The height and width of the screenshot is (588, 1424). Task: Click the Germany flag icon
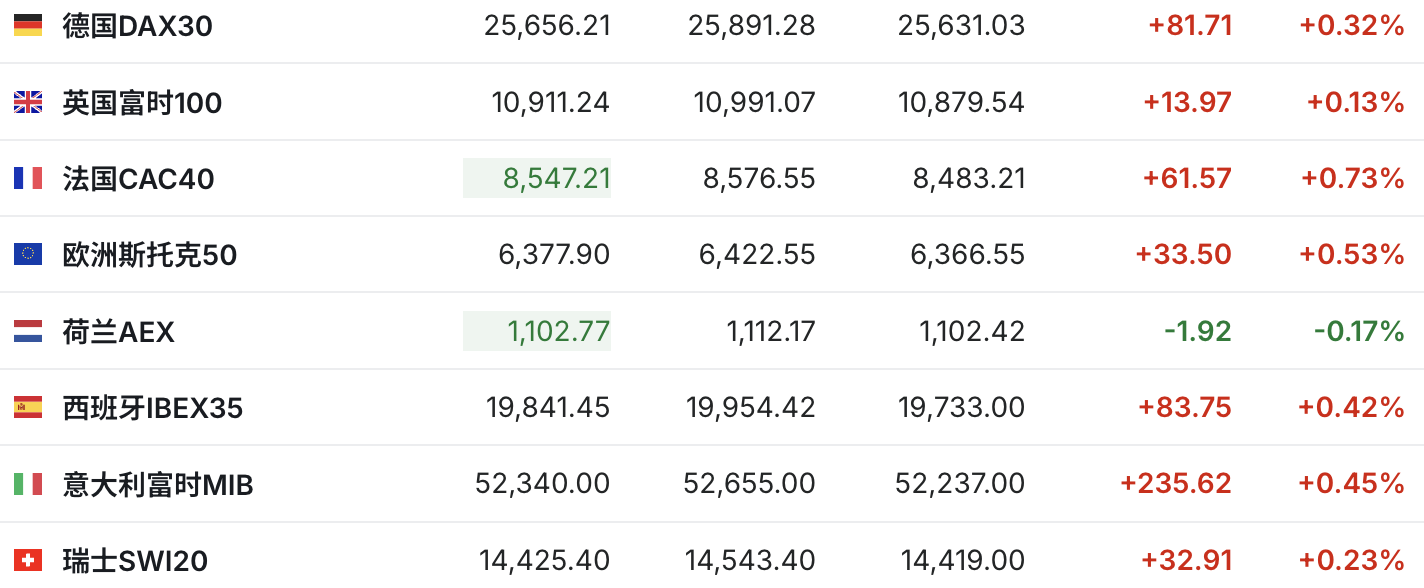(x=28, y=25)
